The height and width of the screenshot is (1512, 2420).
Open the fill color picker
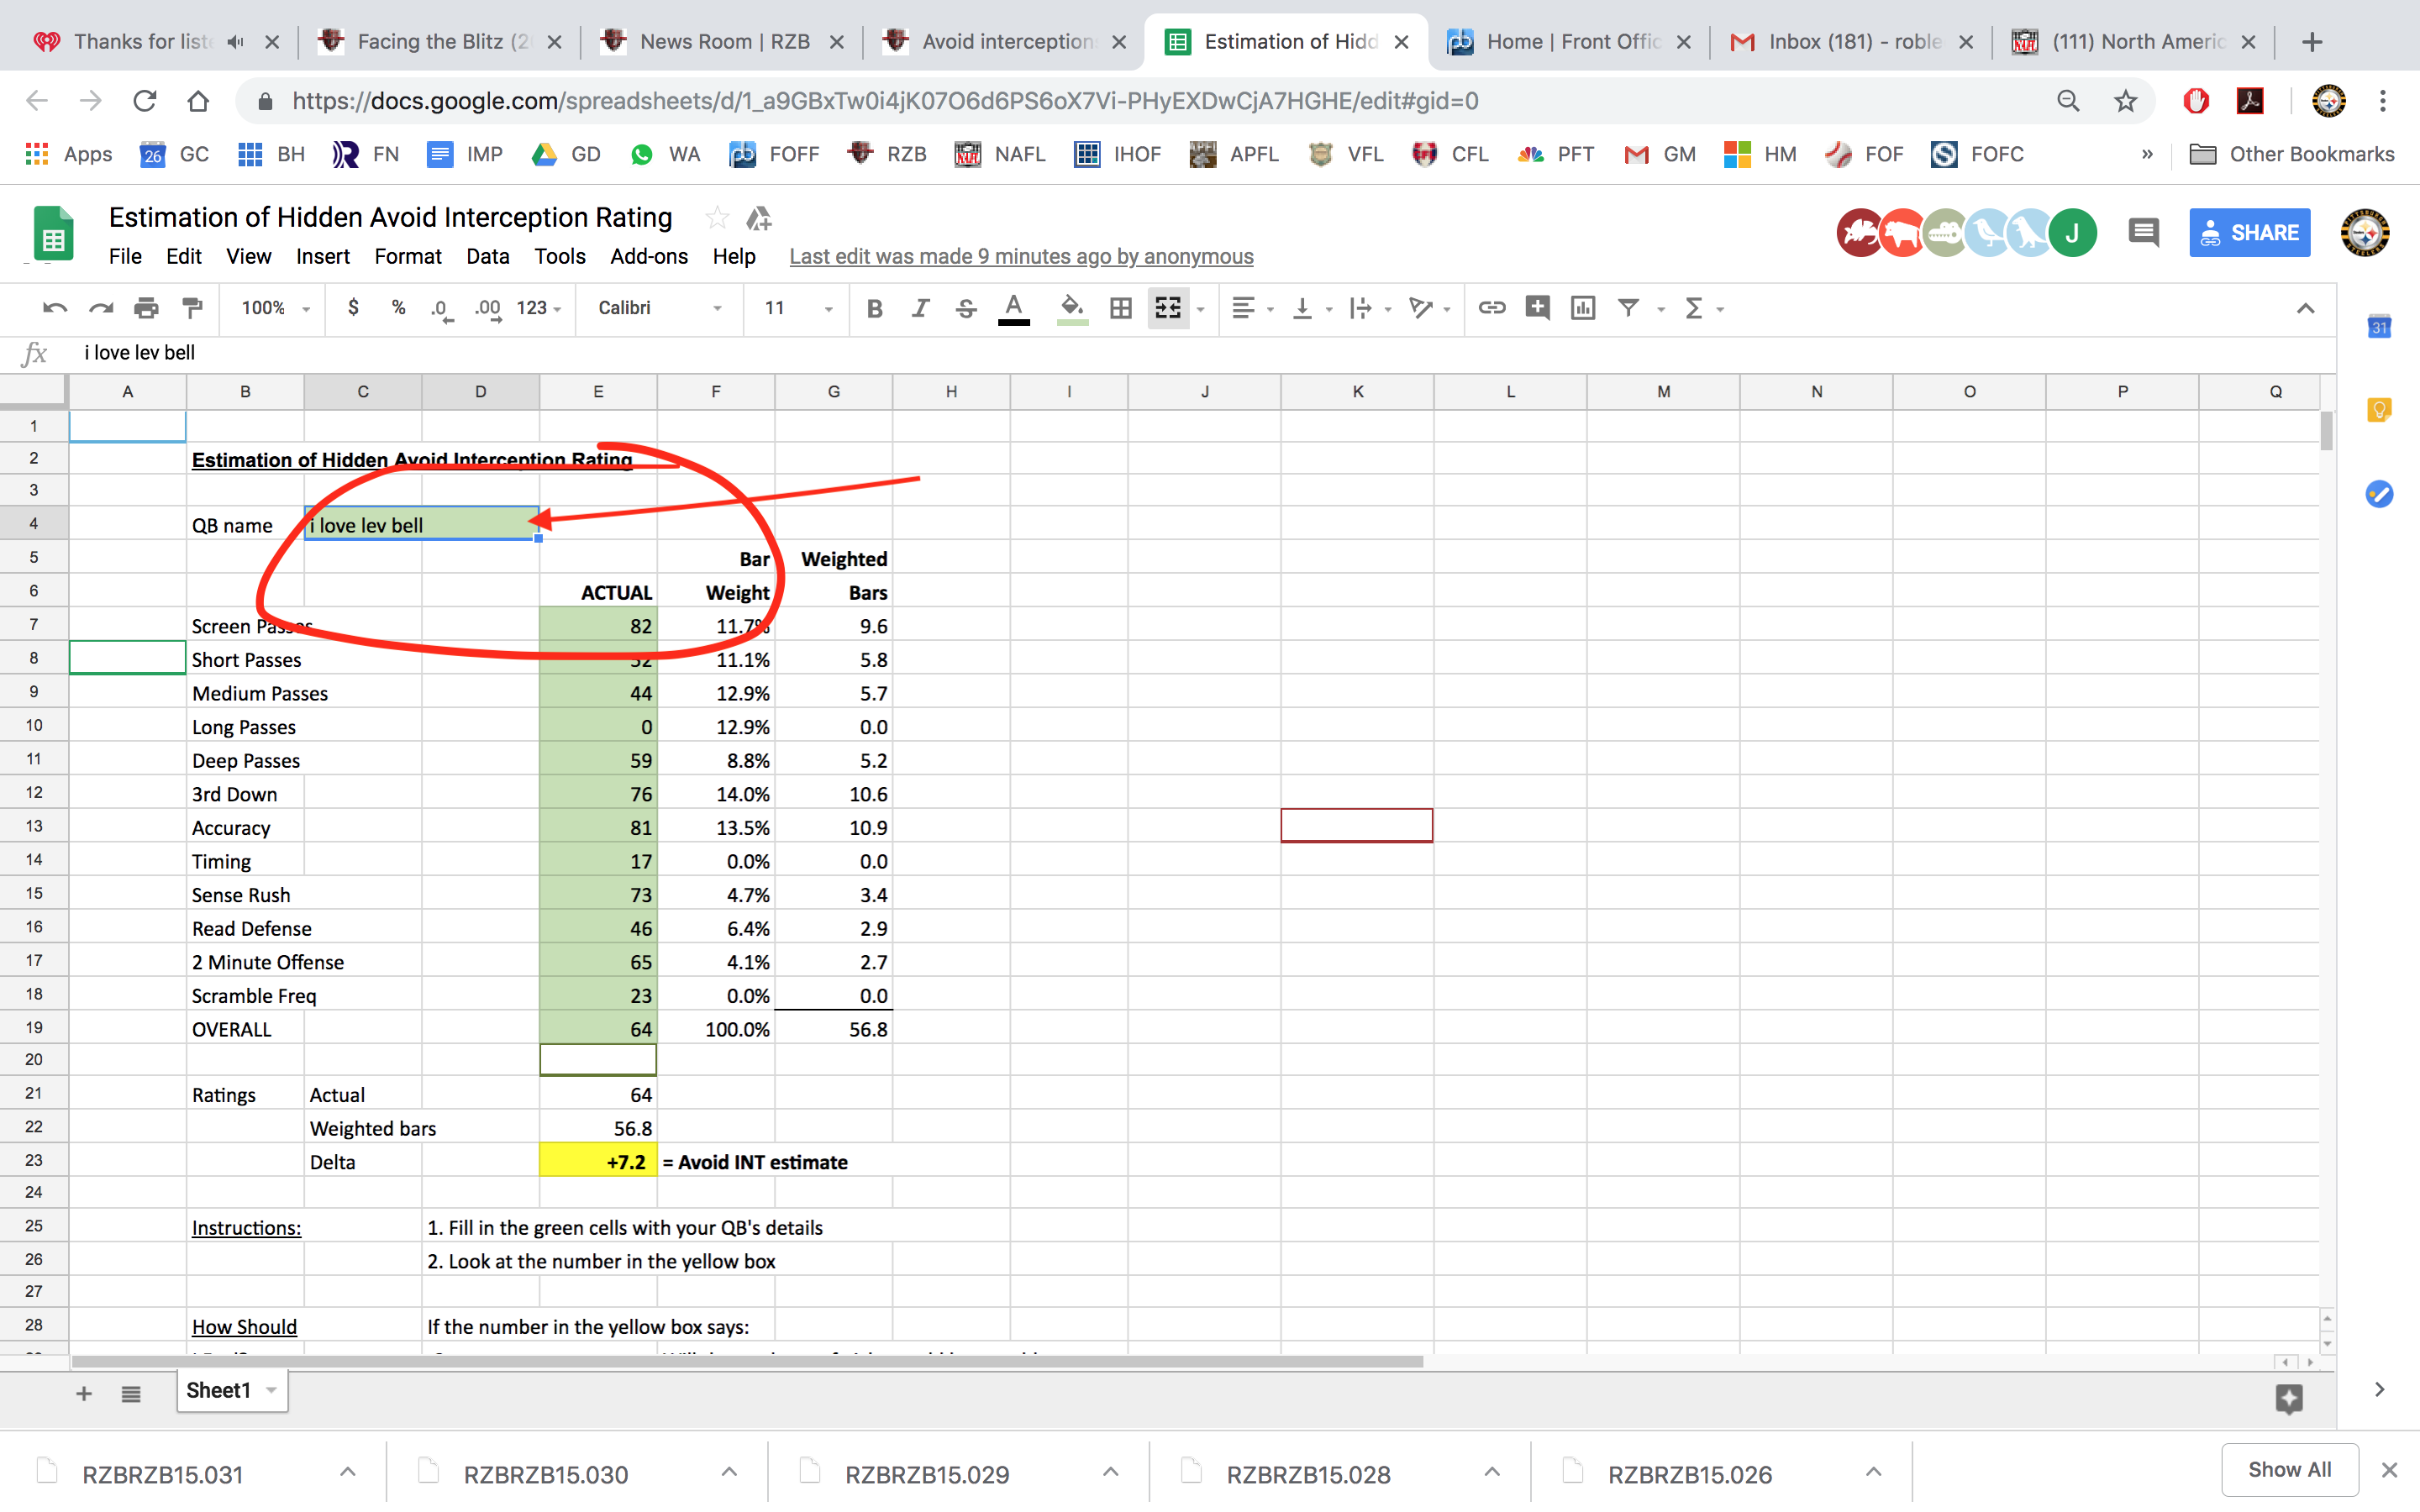click(x=1072, y=309)
